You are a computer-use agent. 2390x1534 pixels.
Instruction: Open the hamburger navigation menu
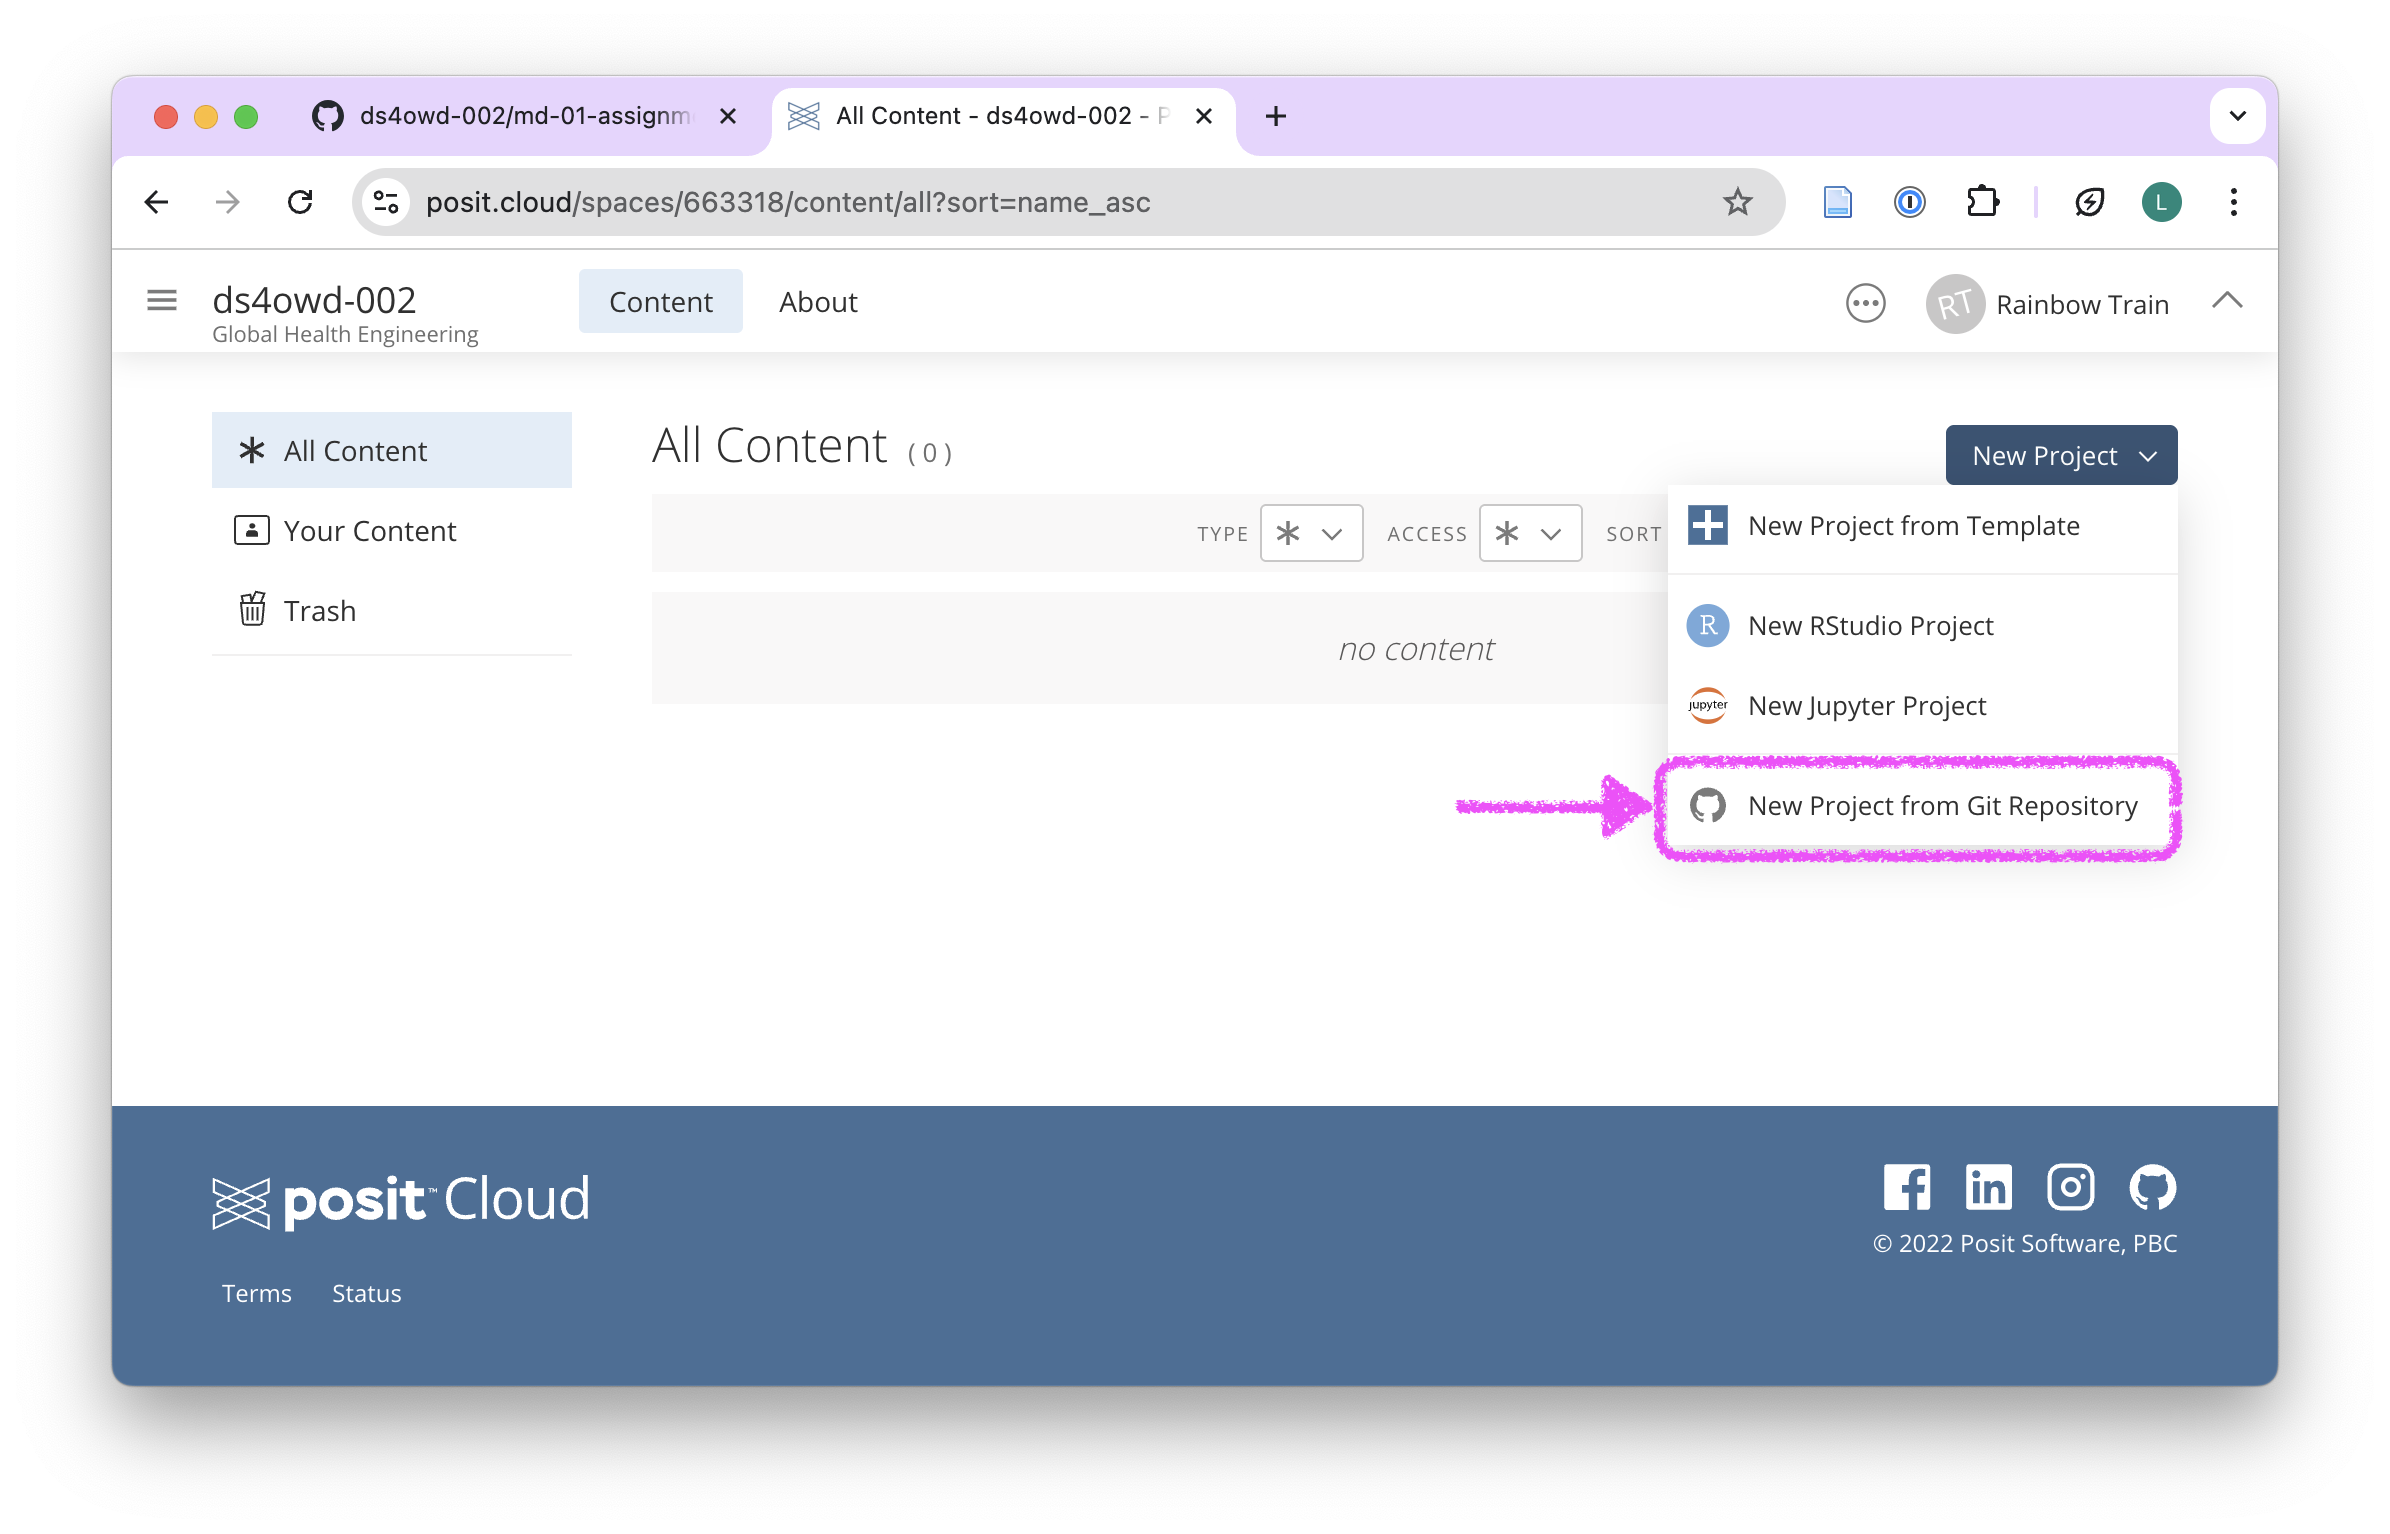(x=161, y=300)
